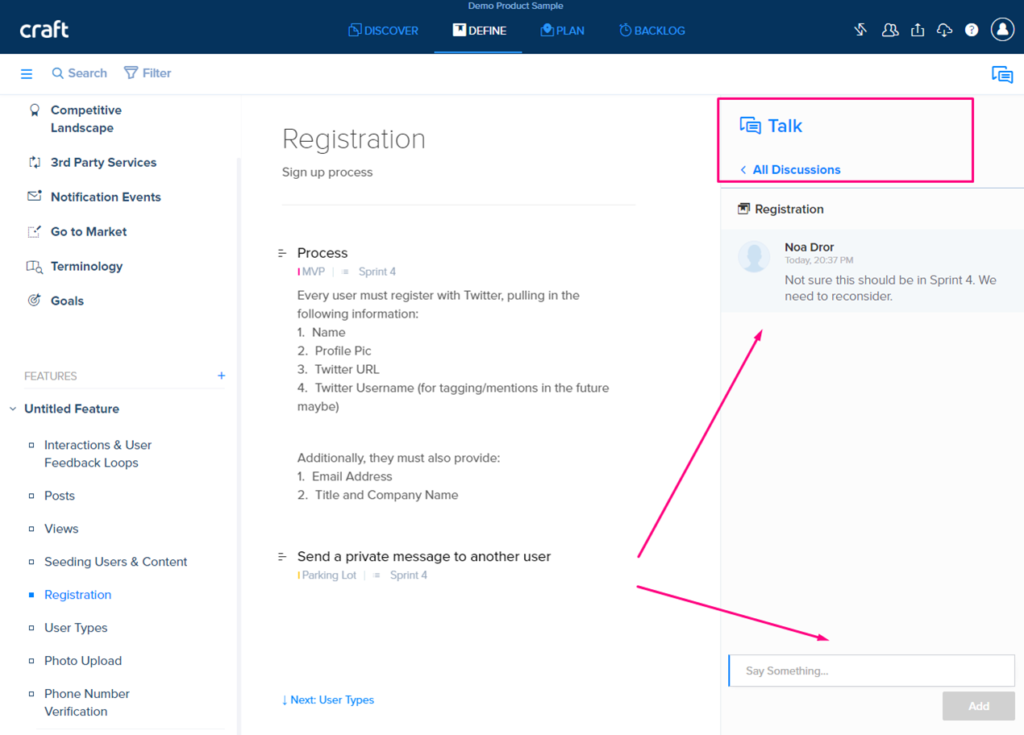Click the Craft logo
The height and width of the screenshot is (735, 1024).
[x=44, y=29]
